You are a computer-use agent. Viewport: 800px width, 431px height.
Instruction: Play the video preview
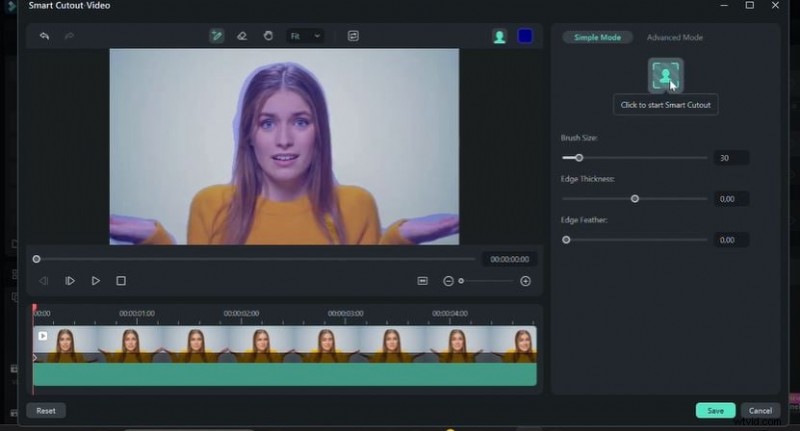click(x=95, y=281)
